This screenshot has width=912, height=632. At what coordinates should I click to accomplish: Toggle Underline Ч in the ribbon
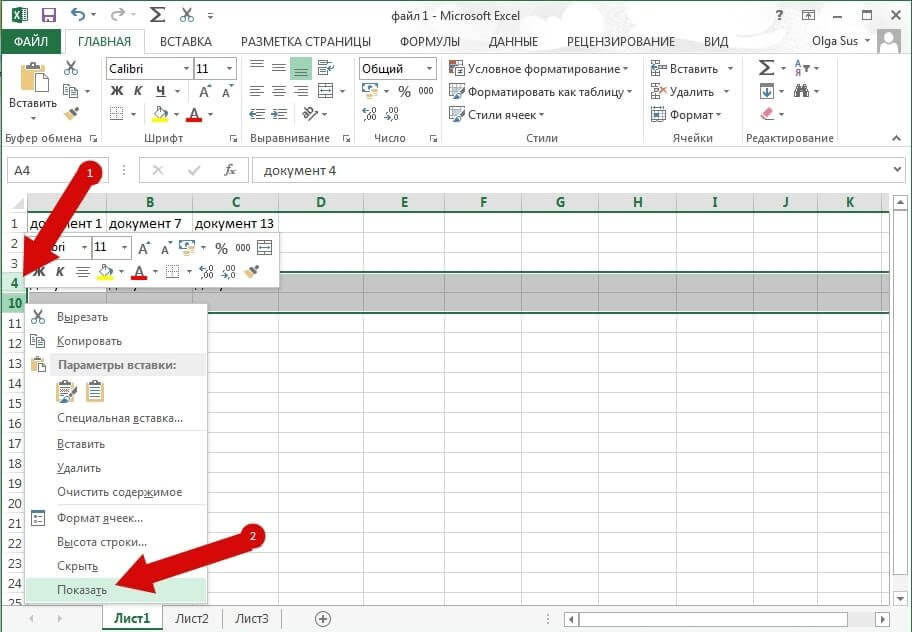[x=161, y=91]
